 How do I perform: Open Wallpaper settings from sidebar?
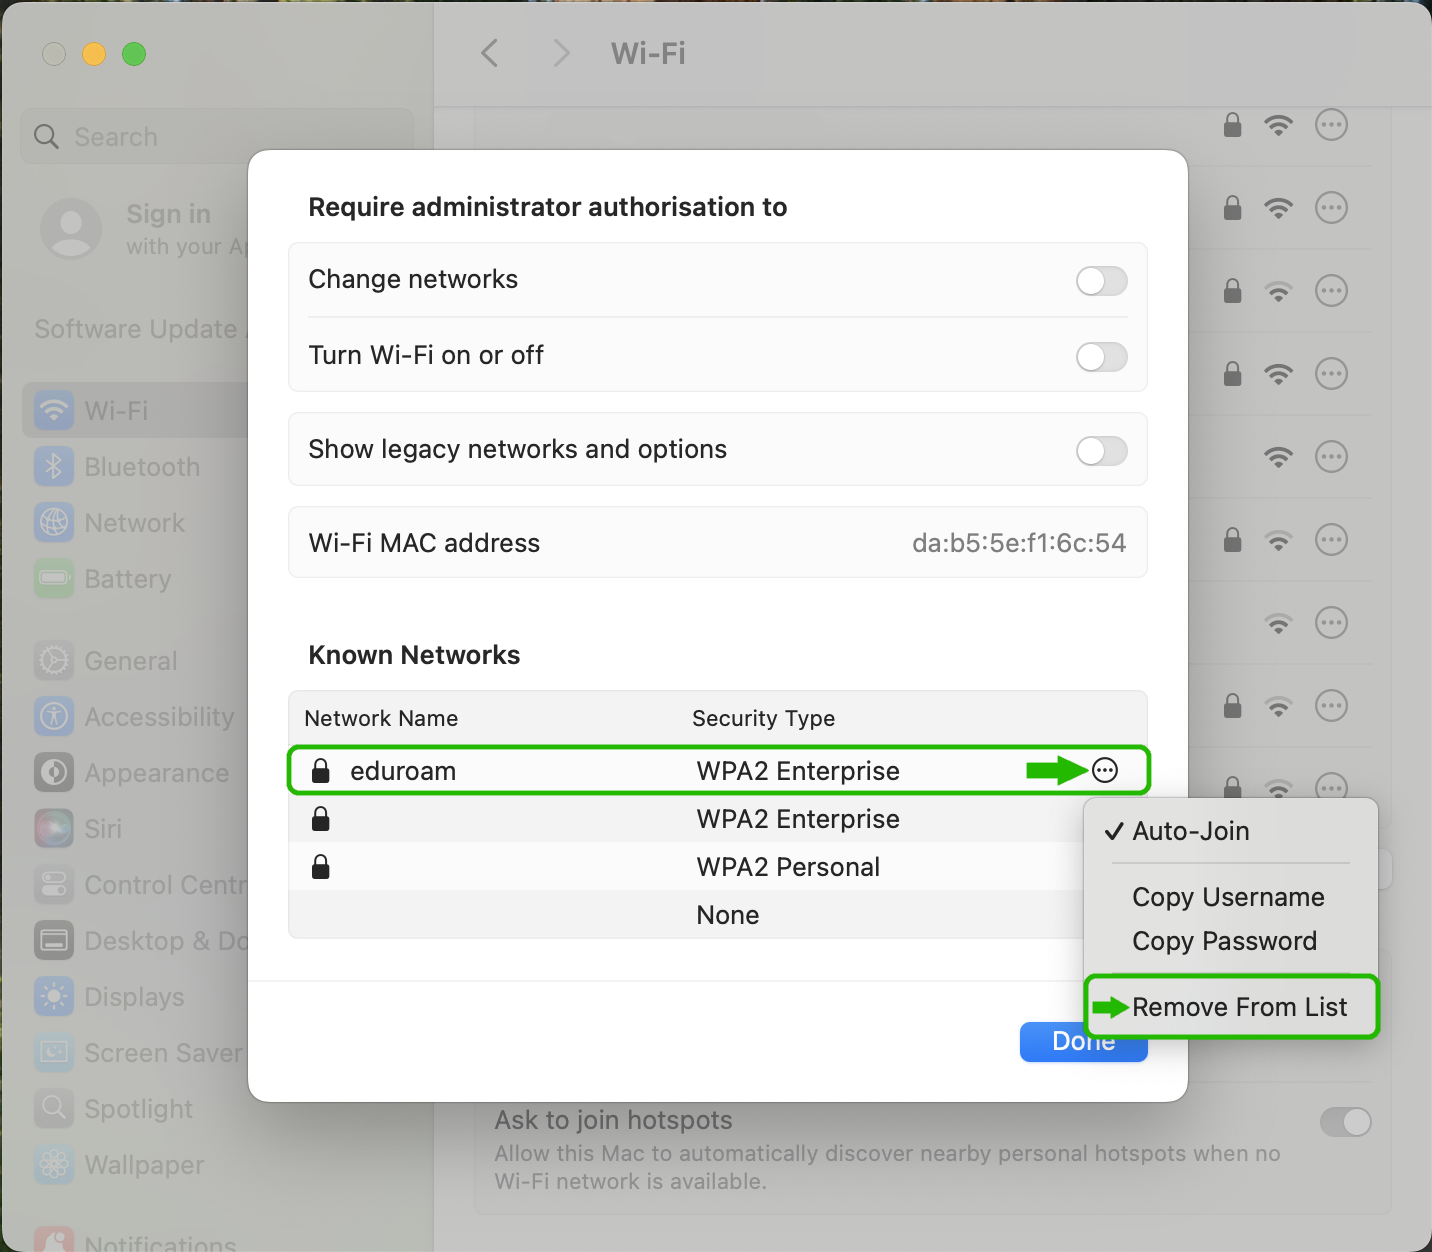coord(143,1164)
